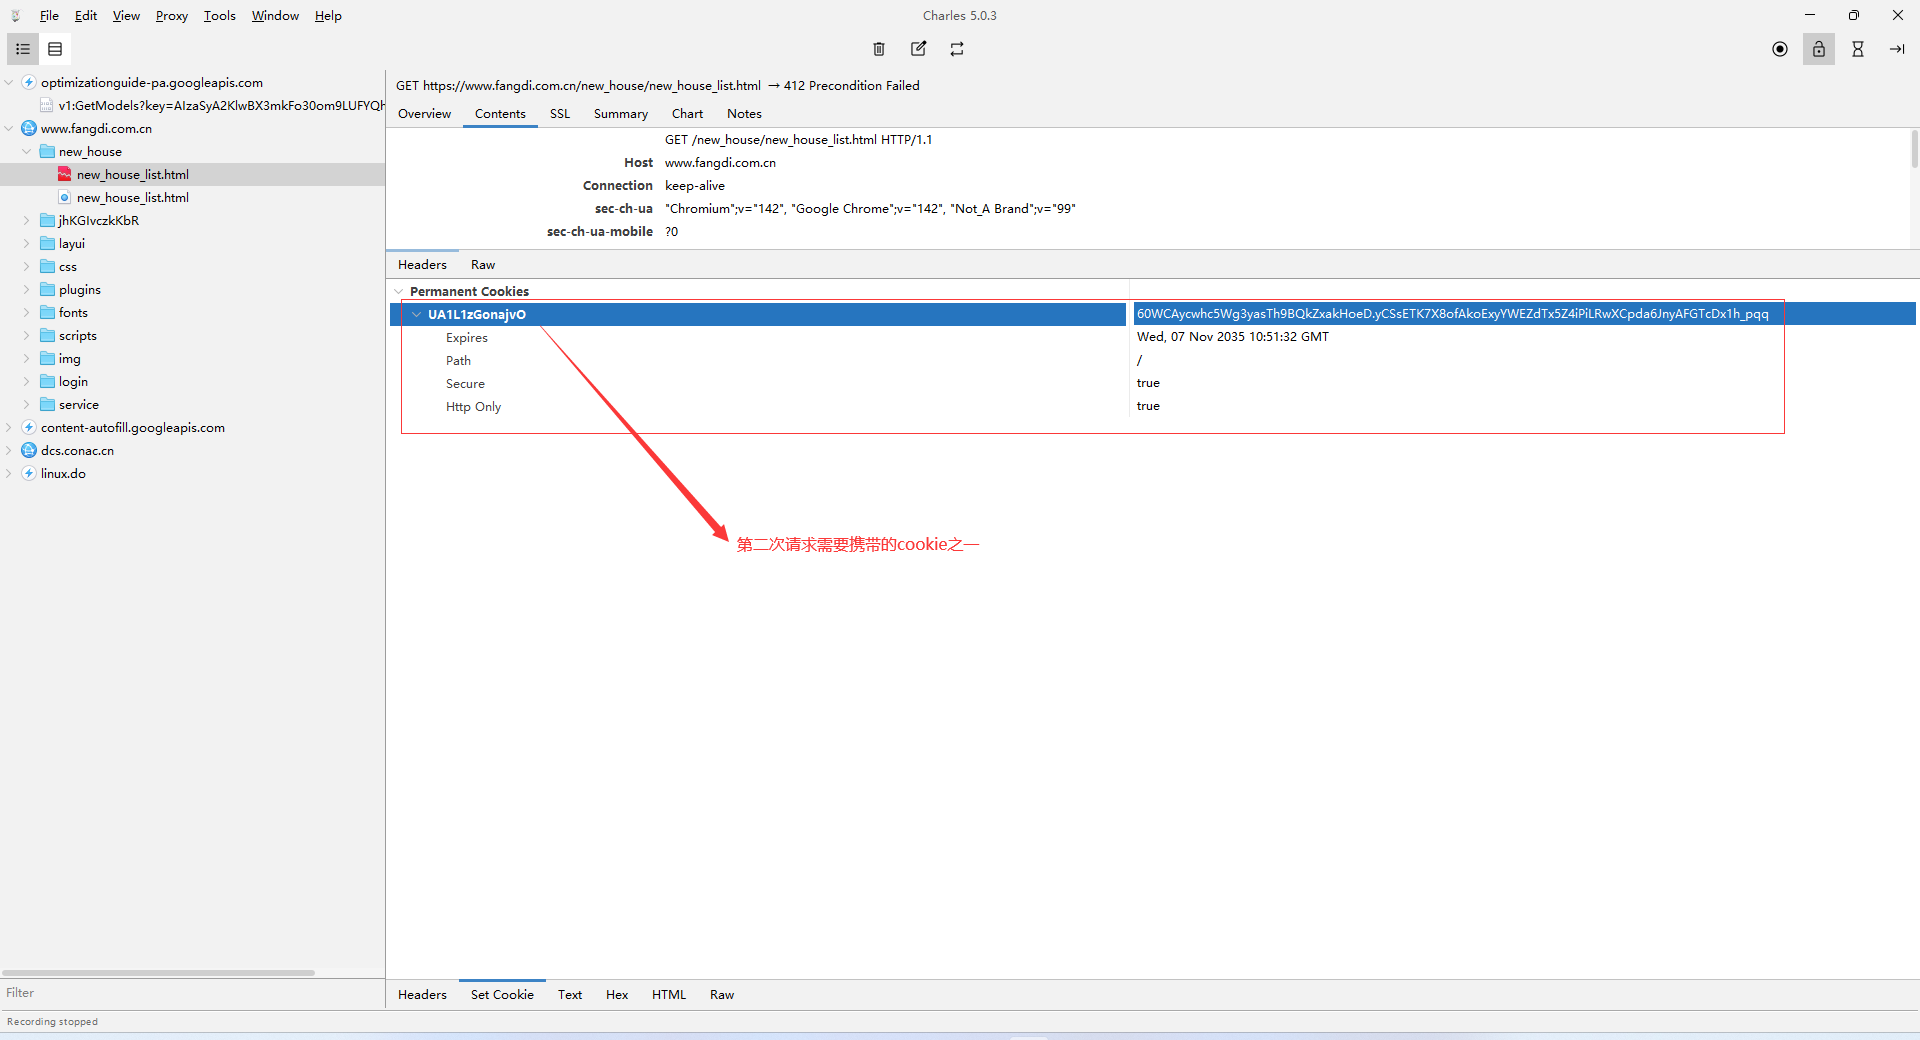Open the Proxy menu

[172, 16]
